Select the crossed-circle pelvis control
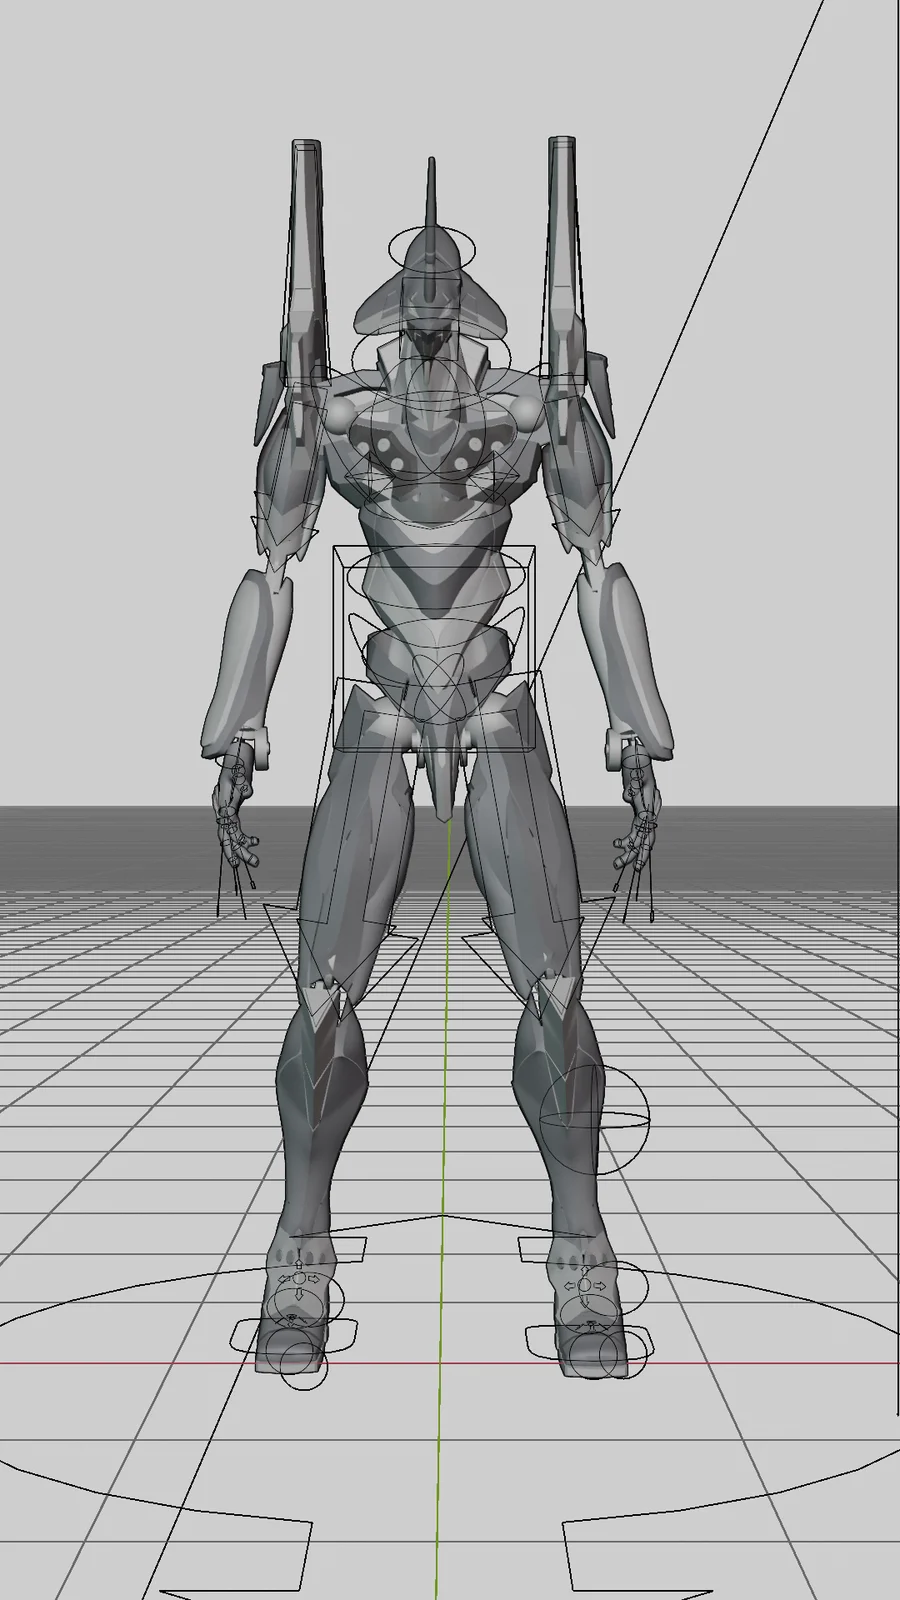This screenshot has width=900, height=1600. pyautogui.click(x=438, y=687)
